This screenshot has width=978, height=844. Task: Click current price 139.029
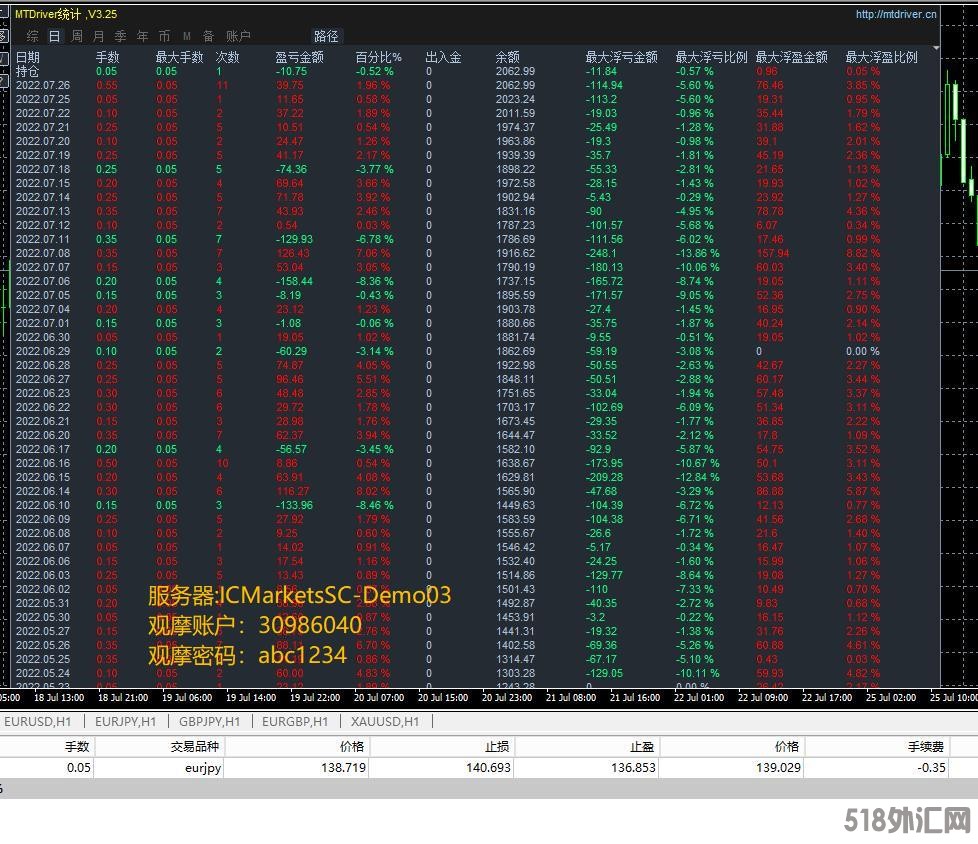778,768
